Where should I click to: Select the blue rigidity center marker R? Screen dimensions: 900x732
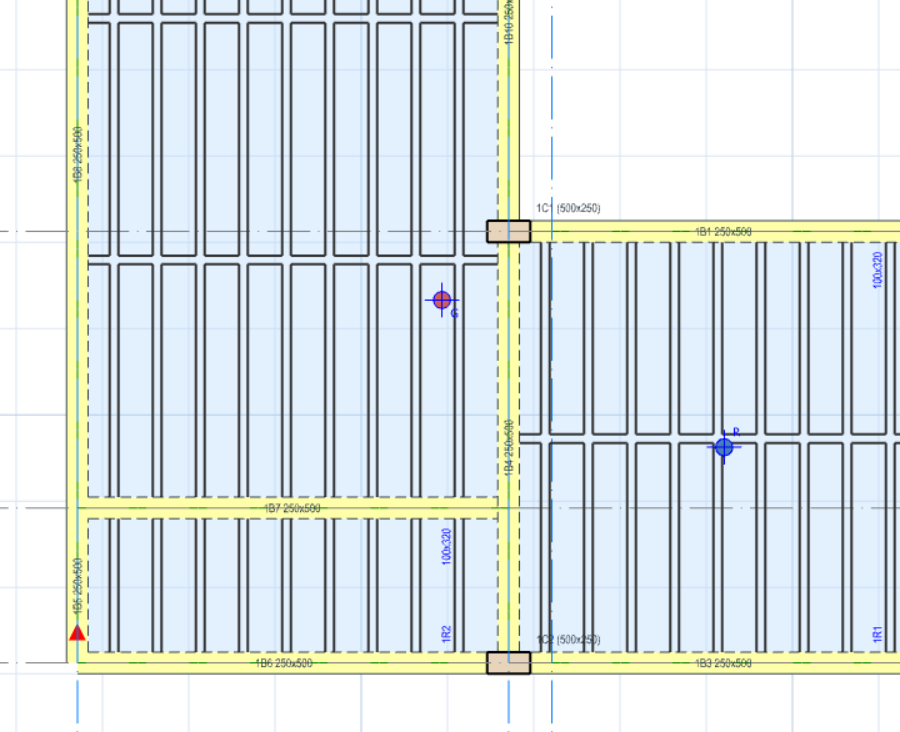pos(724,447)
